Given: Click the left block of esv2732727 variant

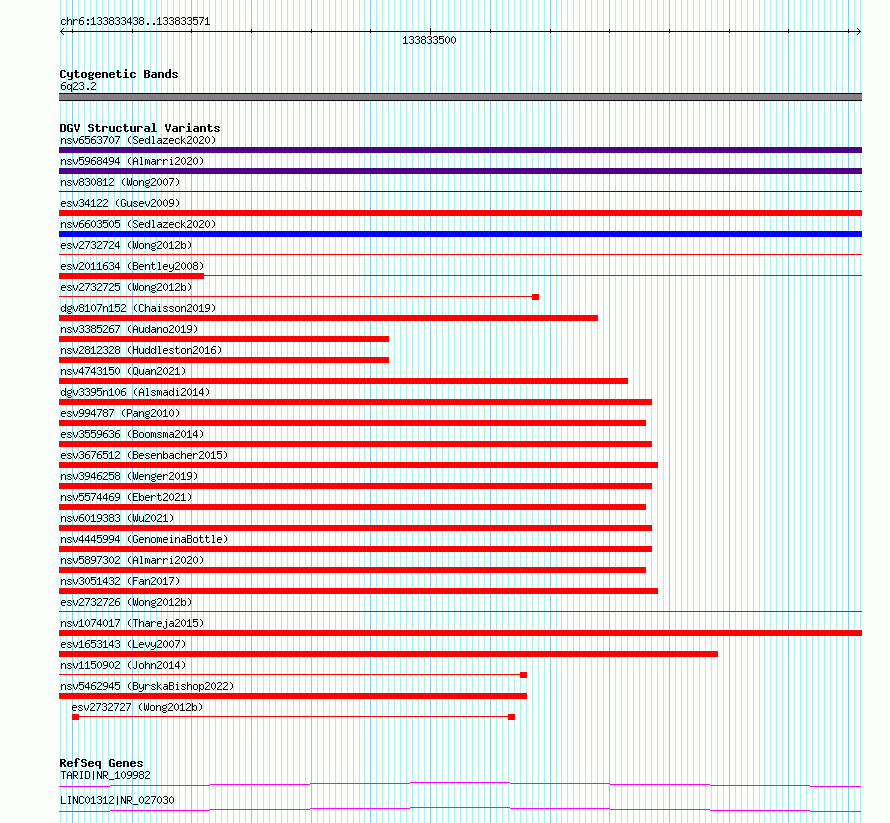Looking at the screenshot, I should click(x=75, y=717).
